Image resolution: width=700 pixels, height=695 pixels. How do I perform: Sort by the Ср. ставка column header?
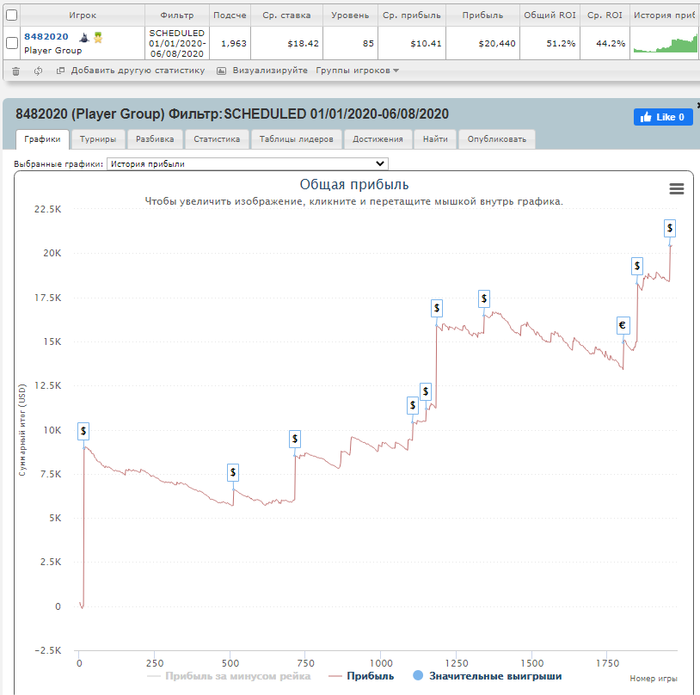287,15
